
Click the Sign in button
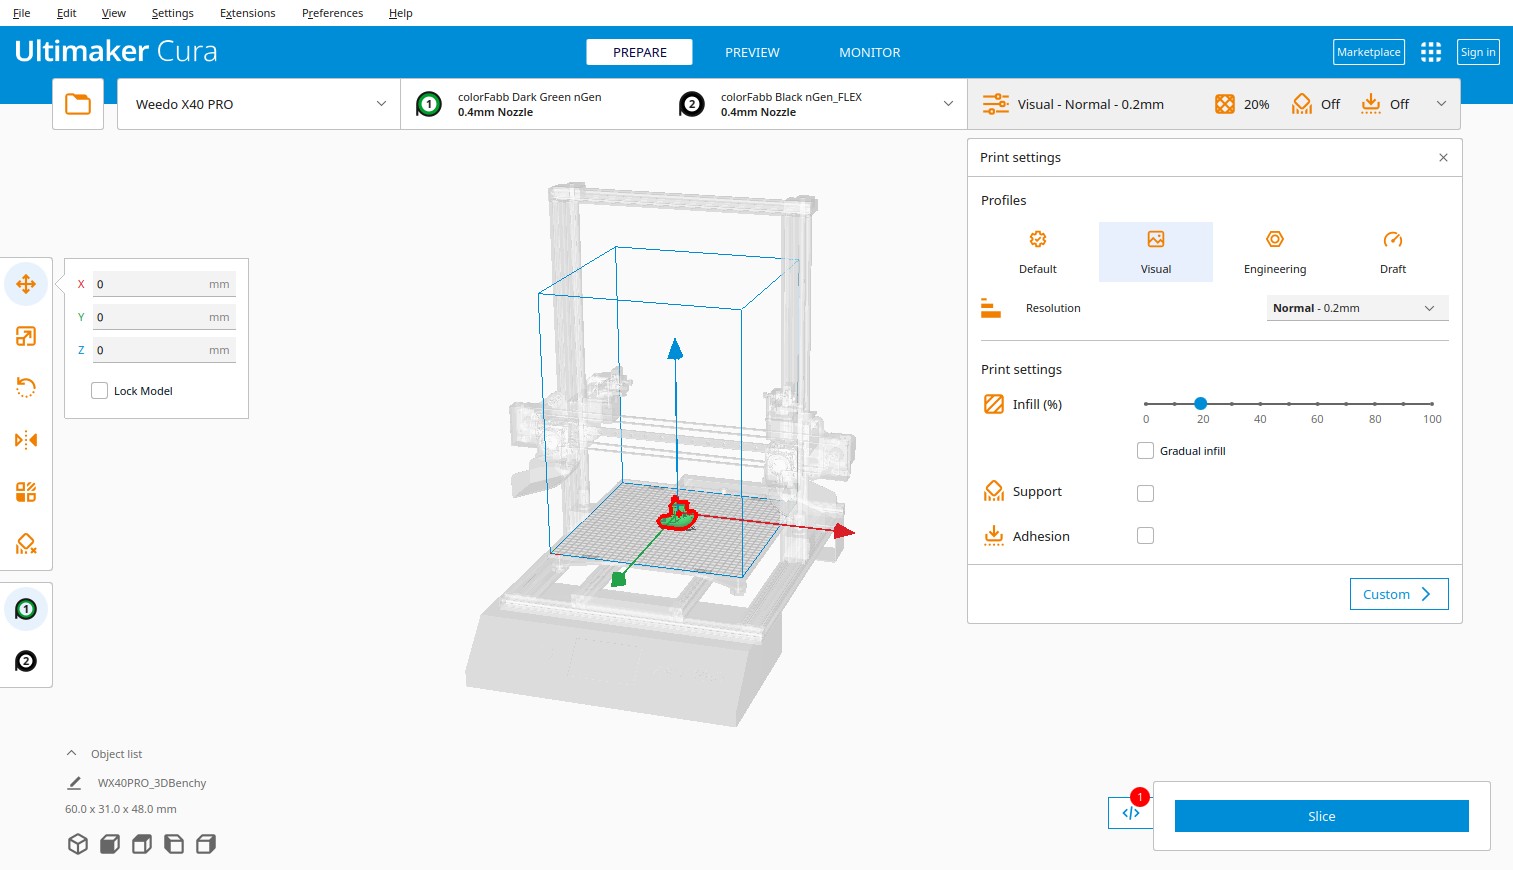1478,52
